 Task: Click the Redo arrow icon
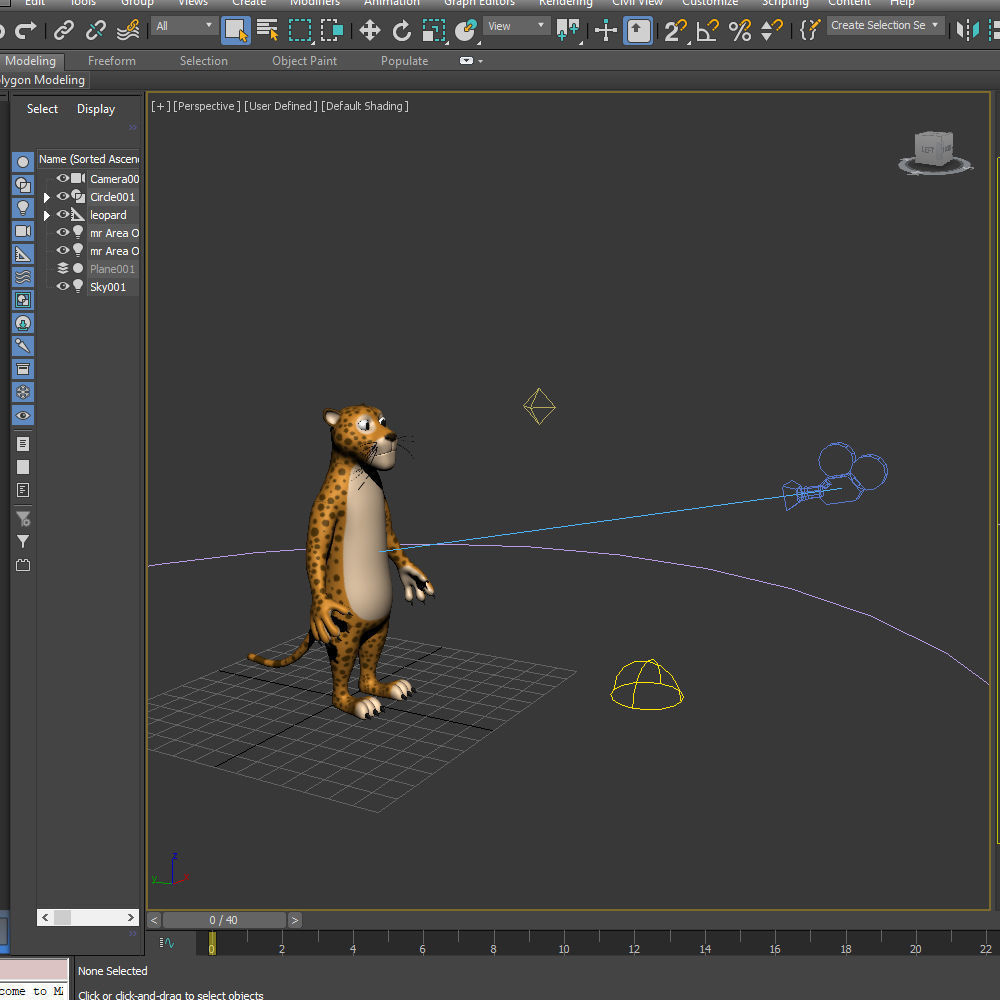coord(25,29)
